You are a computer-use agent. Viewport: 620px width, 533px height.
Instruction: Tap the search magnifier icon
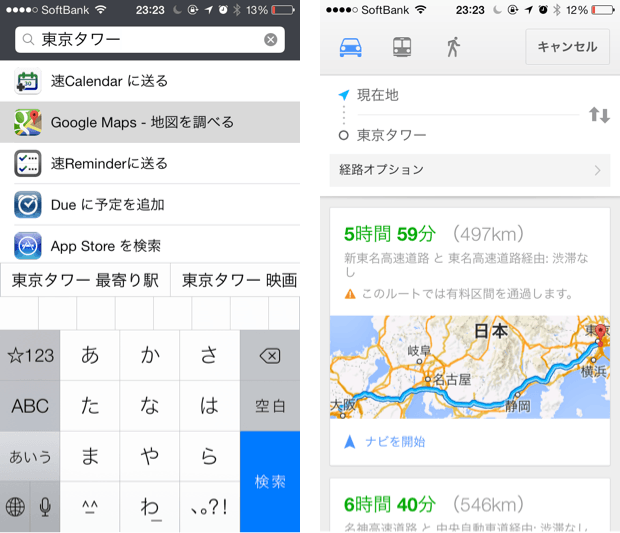28,40
